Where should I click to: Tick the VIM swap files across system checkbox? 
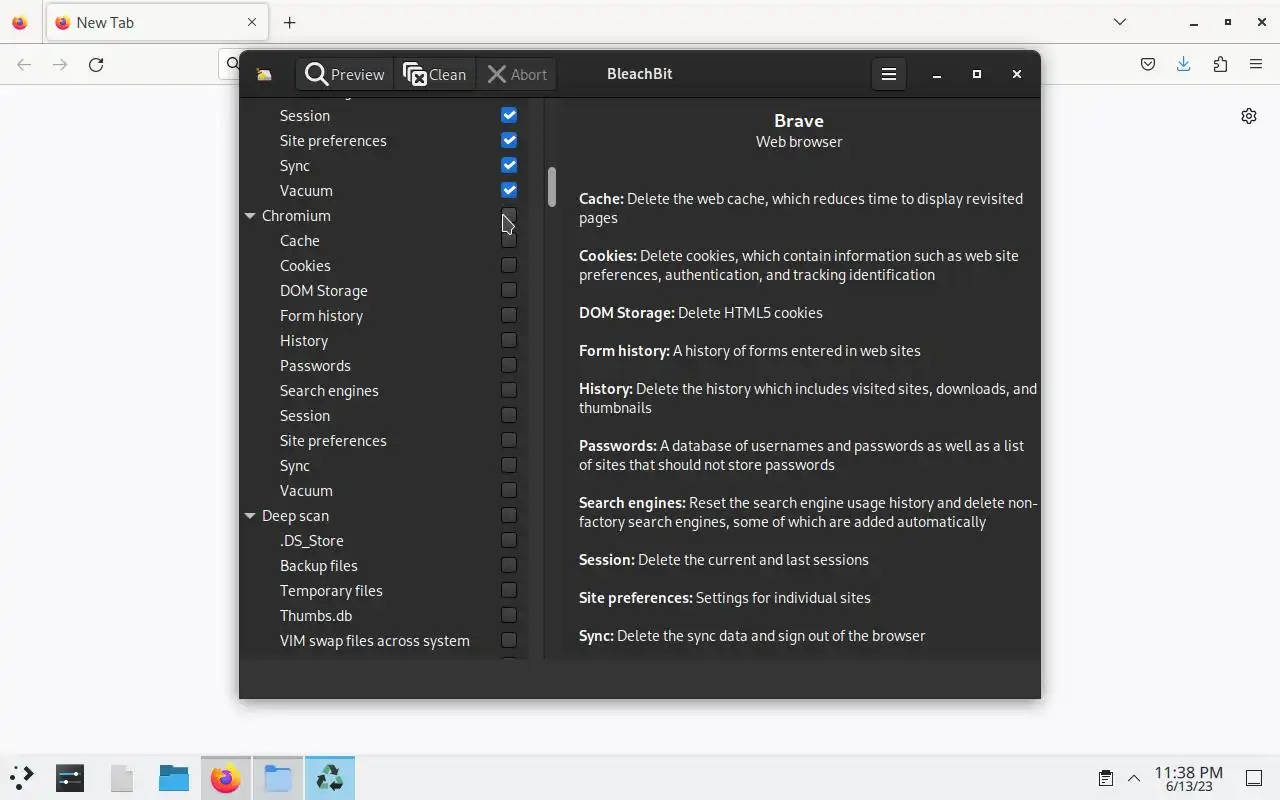coord(509,640)
